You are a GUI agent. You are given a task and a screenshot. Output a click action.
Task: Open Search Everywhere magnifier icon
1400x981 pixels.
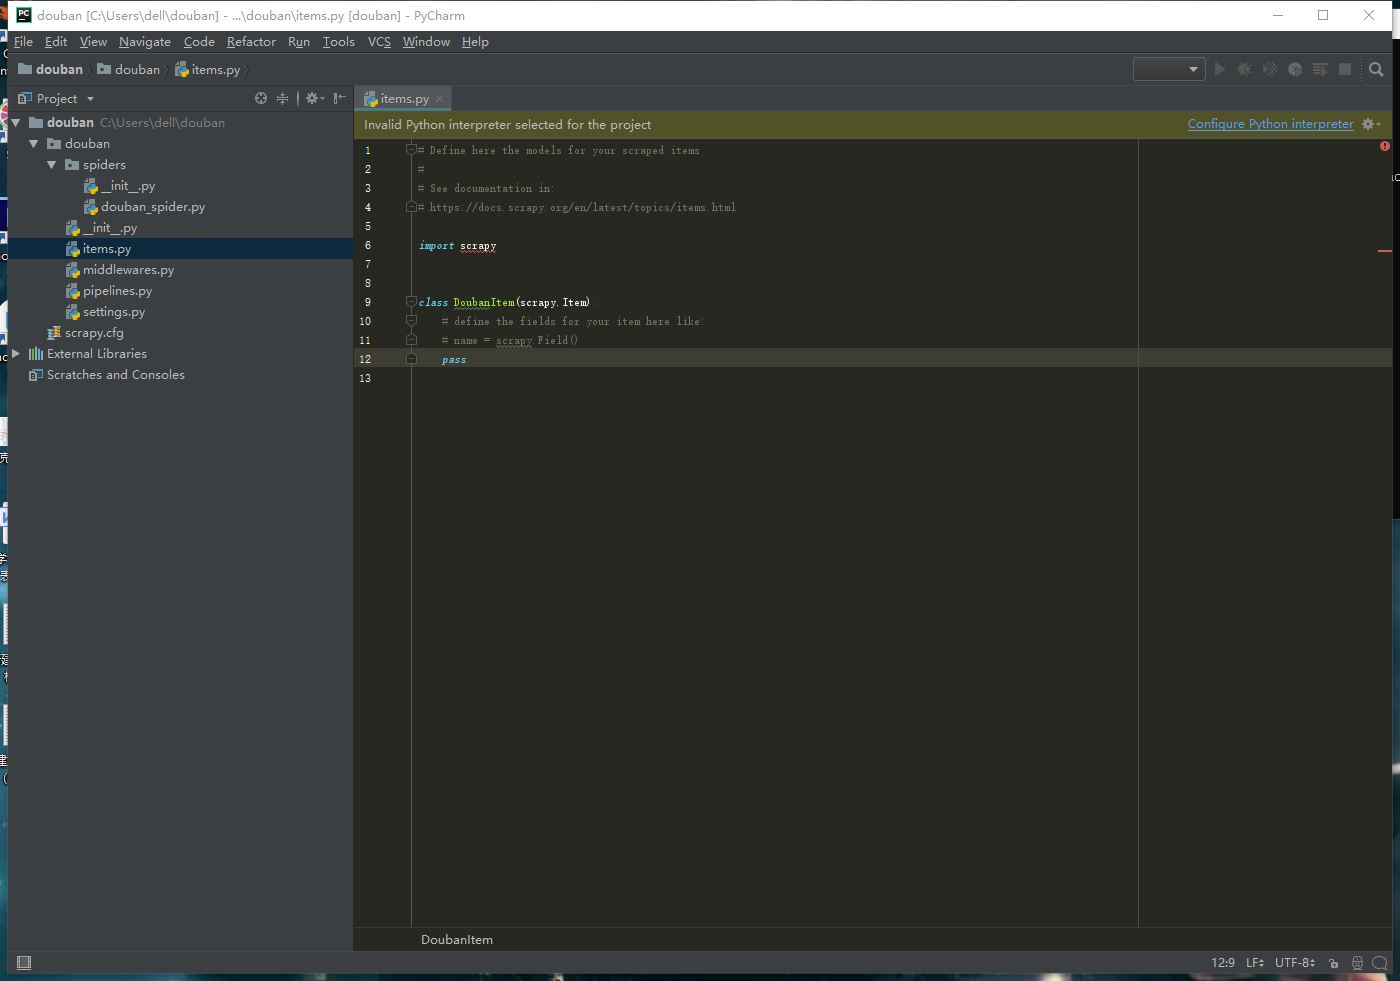[x=1376, y=69]
